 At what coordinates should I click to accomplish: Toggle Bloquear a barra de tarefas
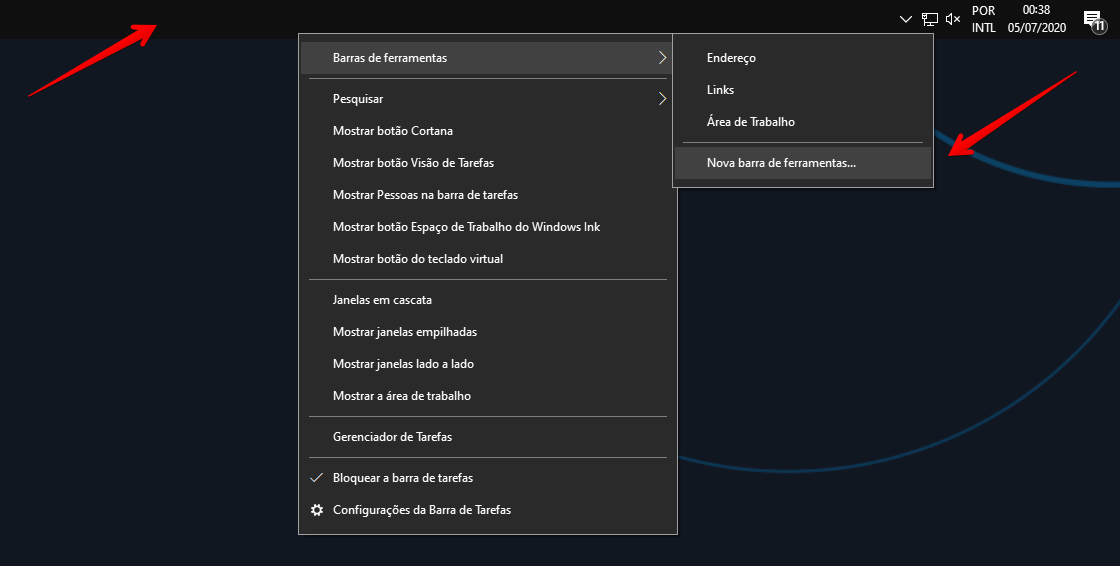[x=403, y=478]
